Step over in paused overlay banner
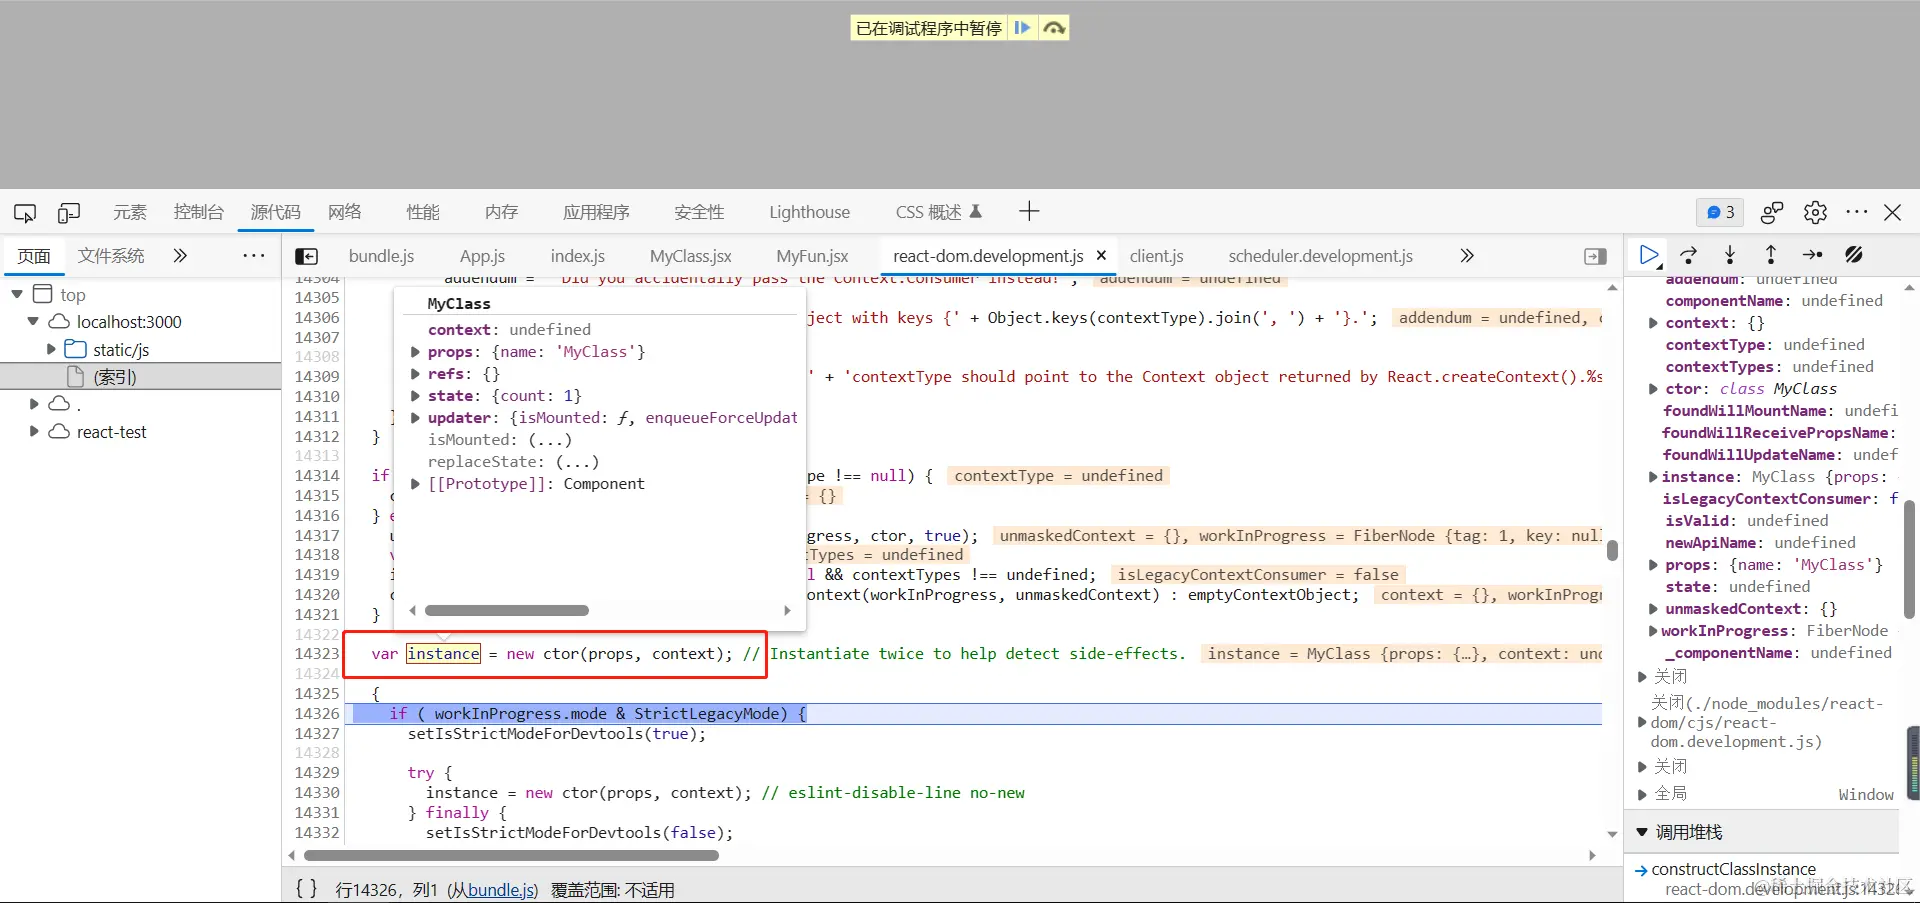Screen dimensions: 1920x903 coord(1053,28)
